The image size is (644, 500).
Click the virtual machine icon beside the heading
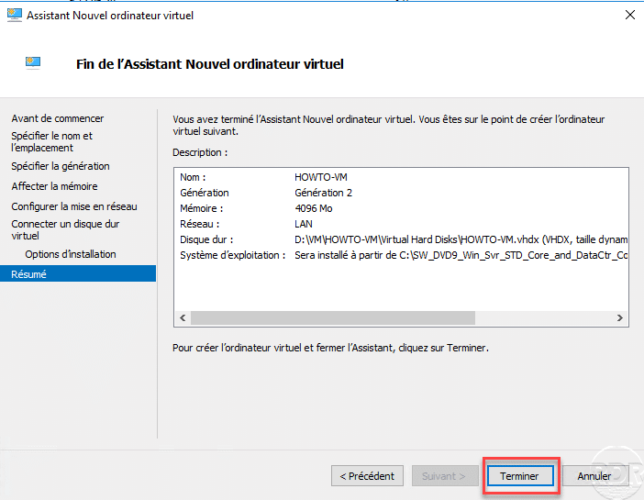pos(33,63)
